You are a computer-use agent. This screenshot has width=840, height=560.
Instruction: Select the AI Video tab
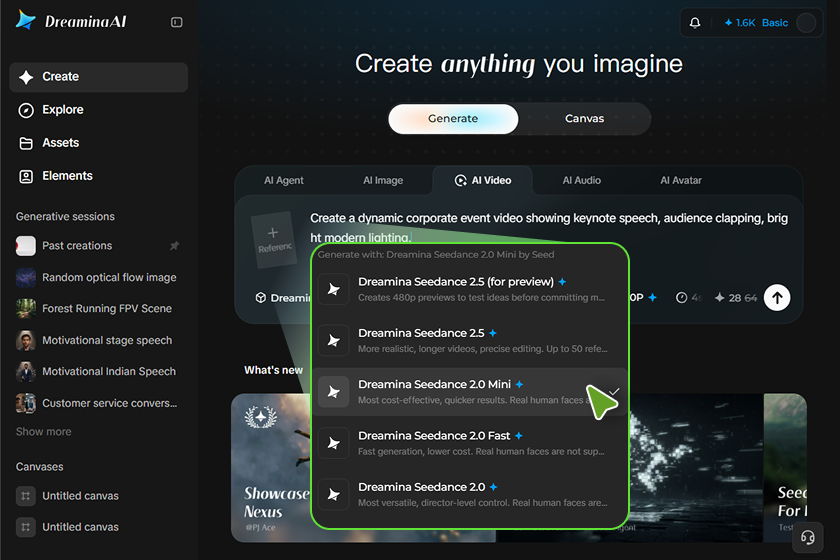click(x=483, y=181)
